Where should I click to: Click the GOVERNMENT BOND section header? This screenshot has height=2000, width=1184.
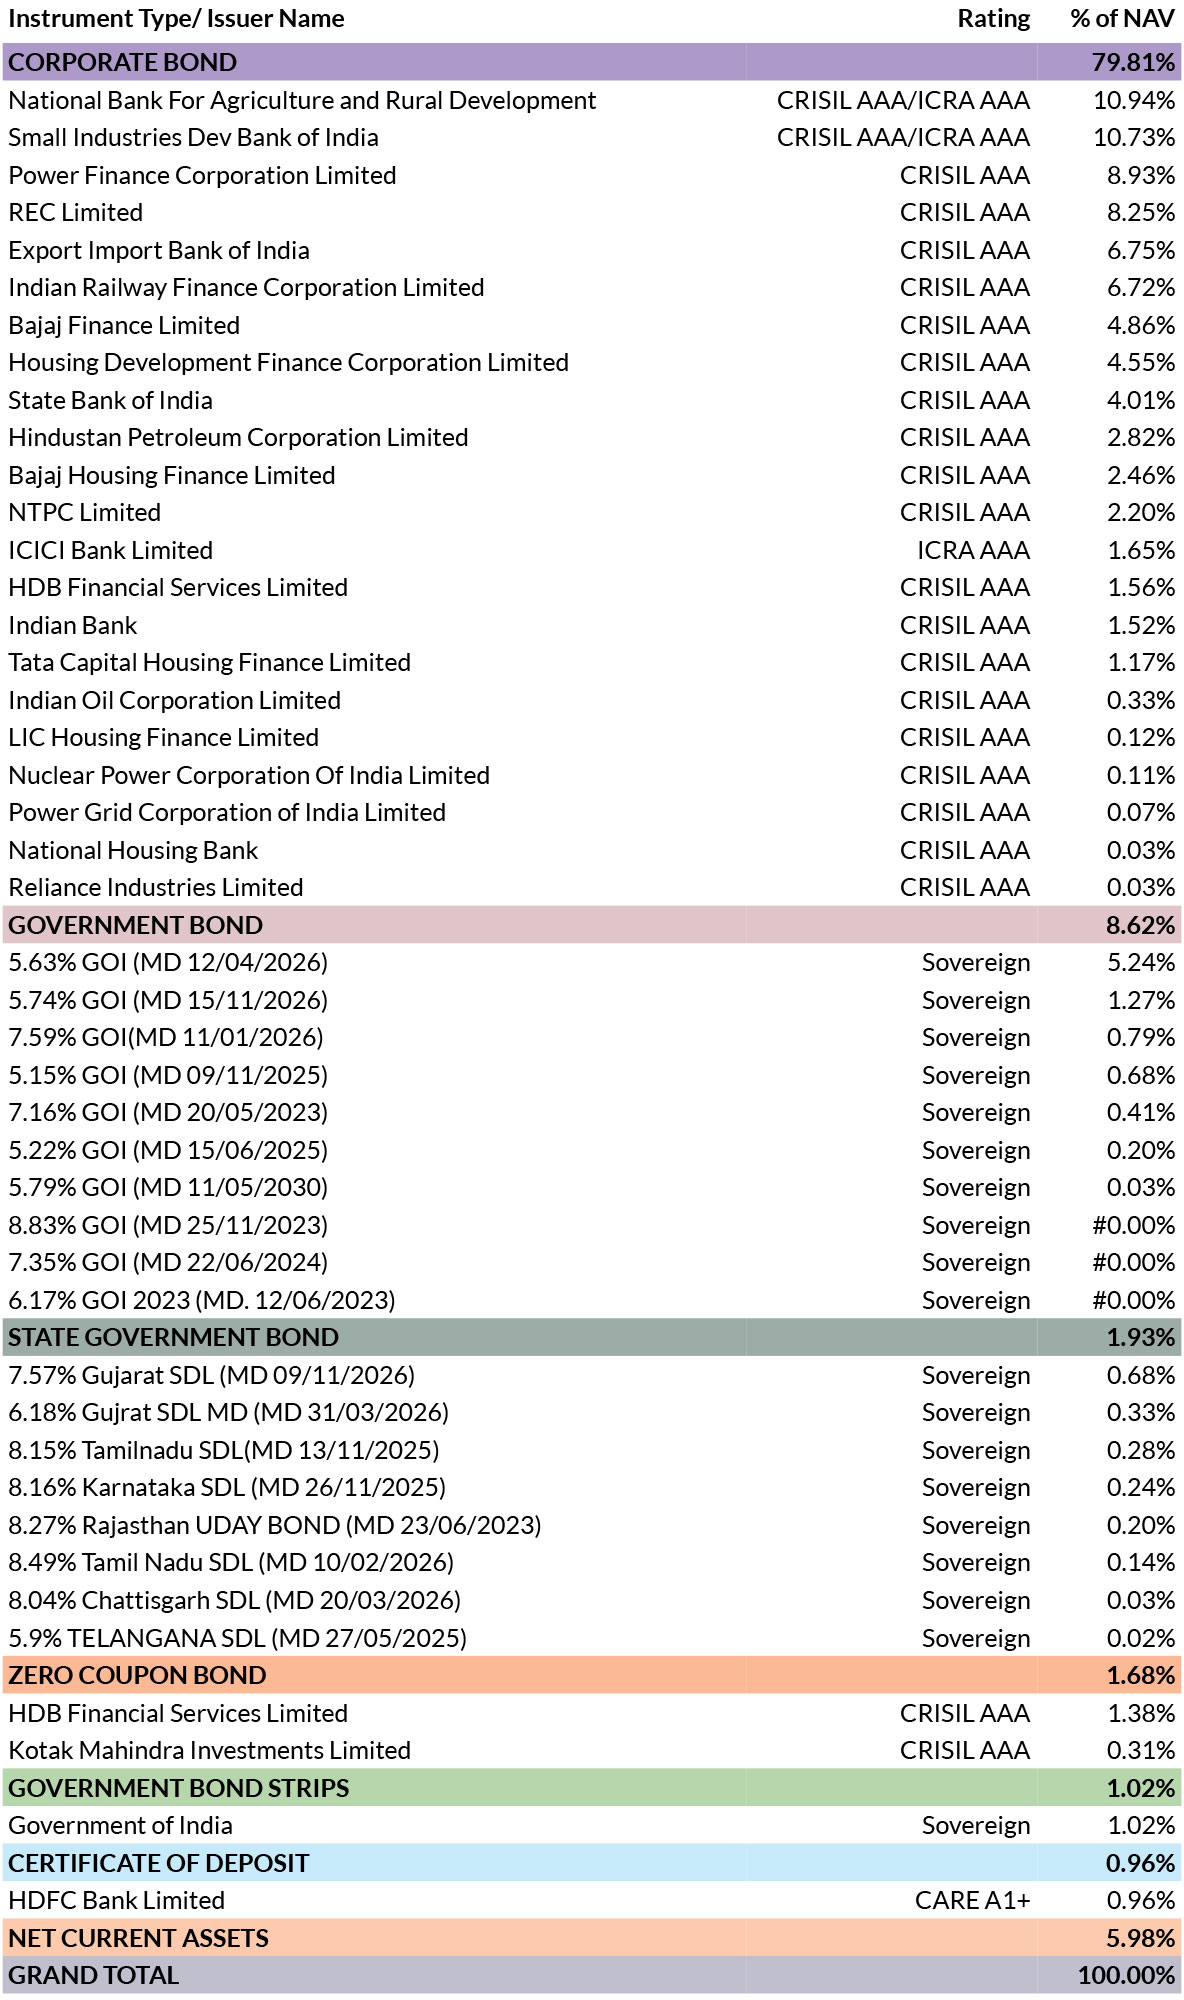coord(592,925)
